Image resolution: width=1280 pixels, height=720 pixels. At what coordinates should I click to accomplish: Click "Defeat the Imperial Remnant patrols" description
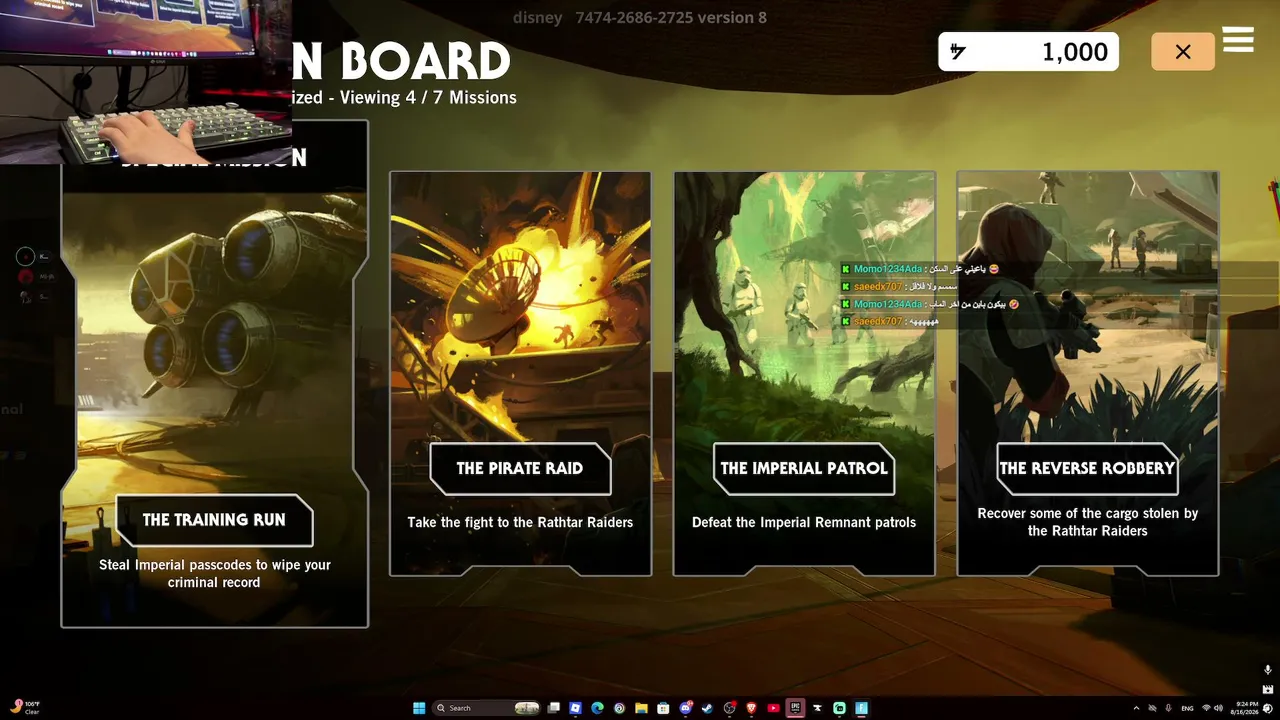click(x=804, y=522)
